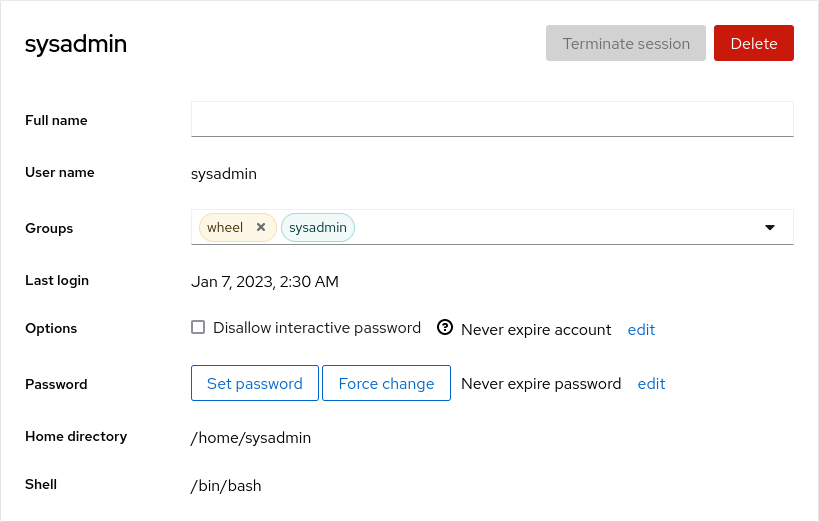Click the sysadmin page heading
The image size is (819, 522).
(x=76, y=44)
